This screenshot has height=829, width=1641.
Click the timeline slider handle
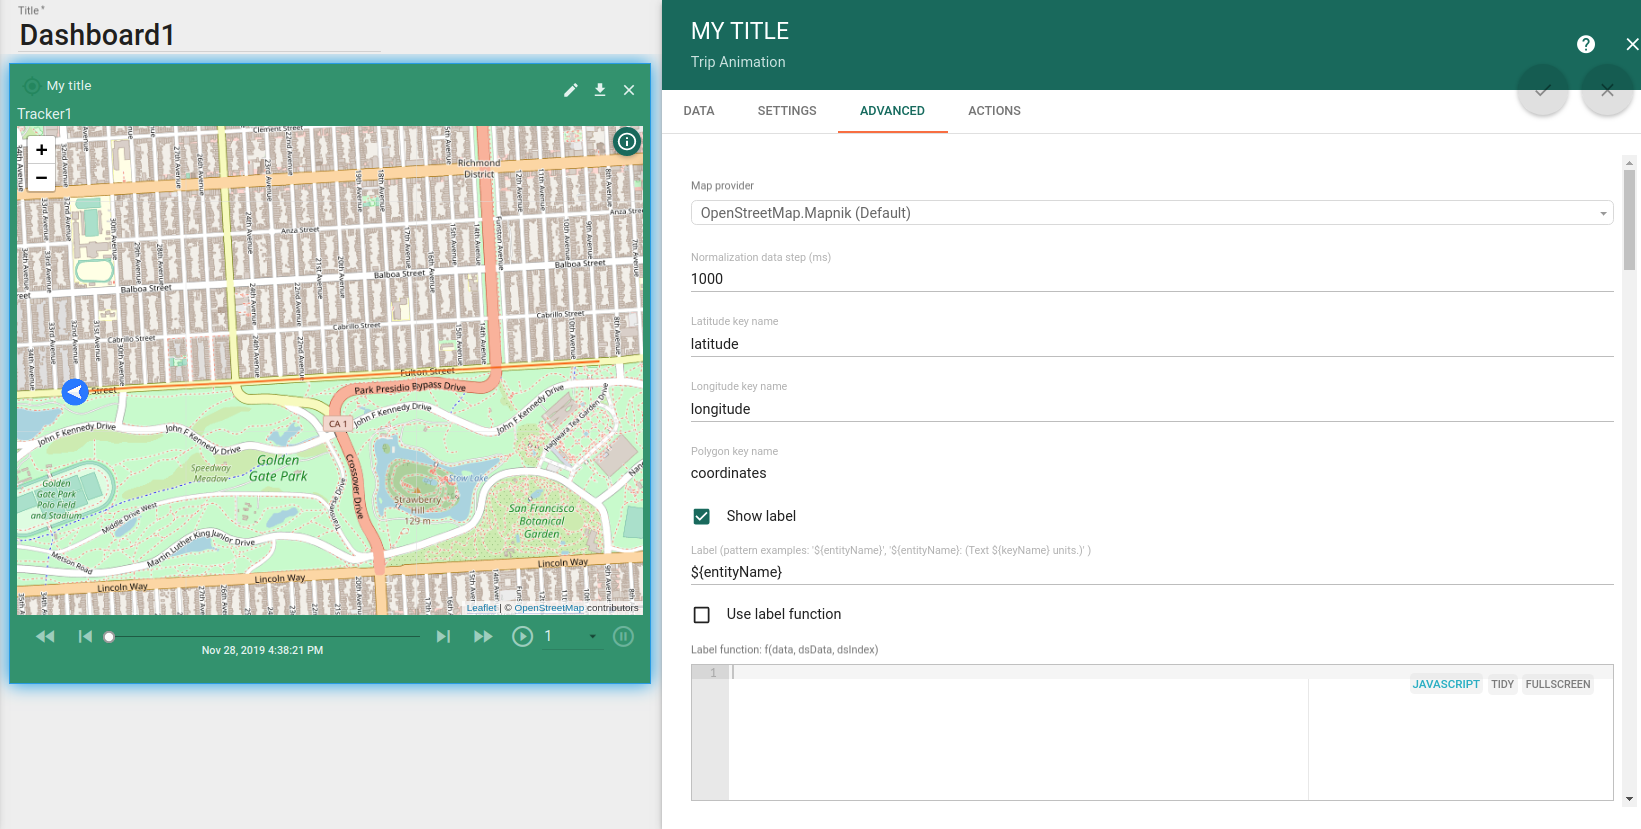coord(109,637)
